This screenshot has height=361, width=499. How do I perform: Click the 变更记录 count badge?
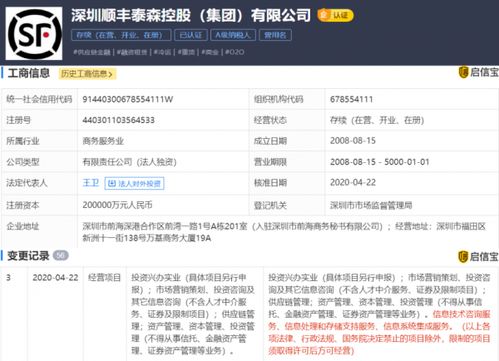tap(61, 255)
